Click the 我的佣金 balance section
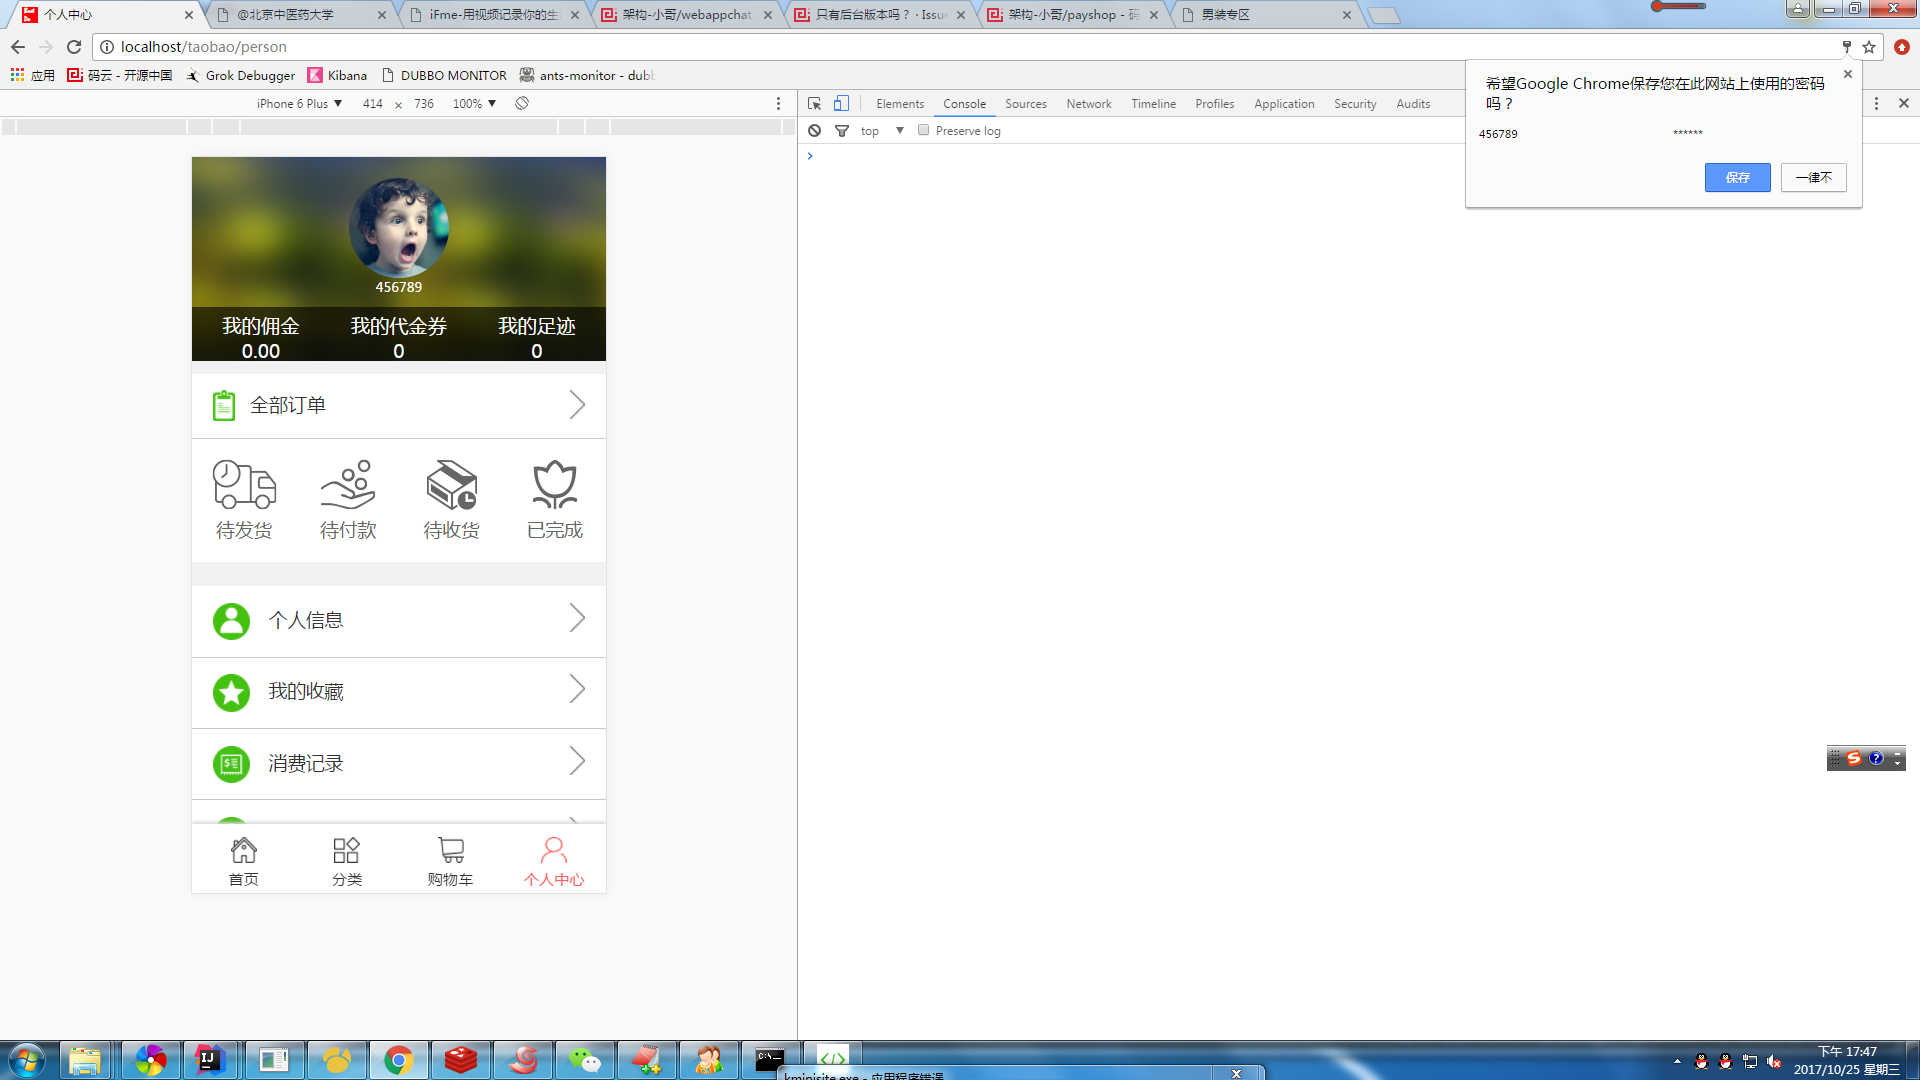1920x1080 pixels. coord(261,338)
